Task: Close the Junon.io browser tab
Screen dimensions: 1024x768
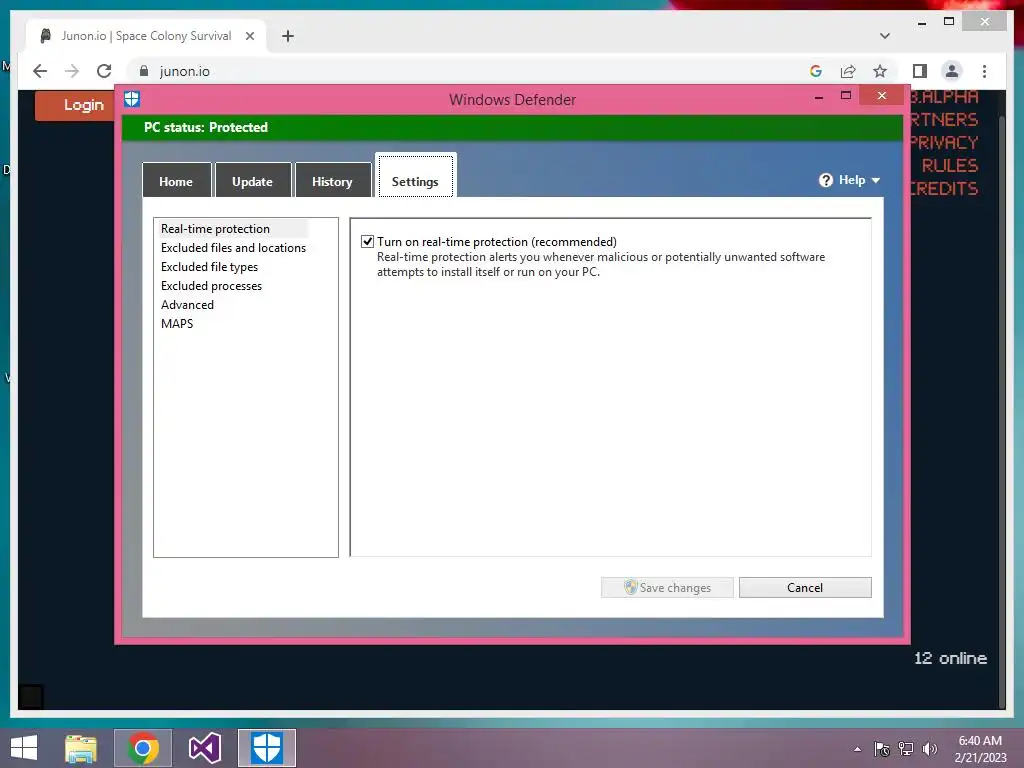Action: (x=249, y=36)
